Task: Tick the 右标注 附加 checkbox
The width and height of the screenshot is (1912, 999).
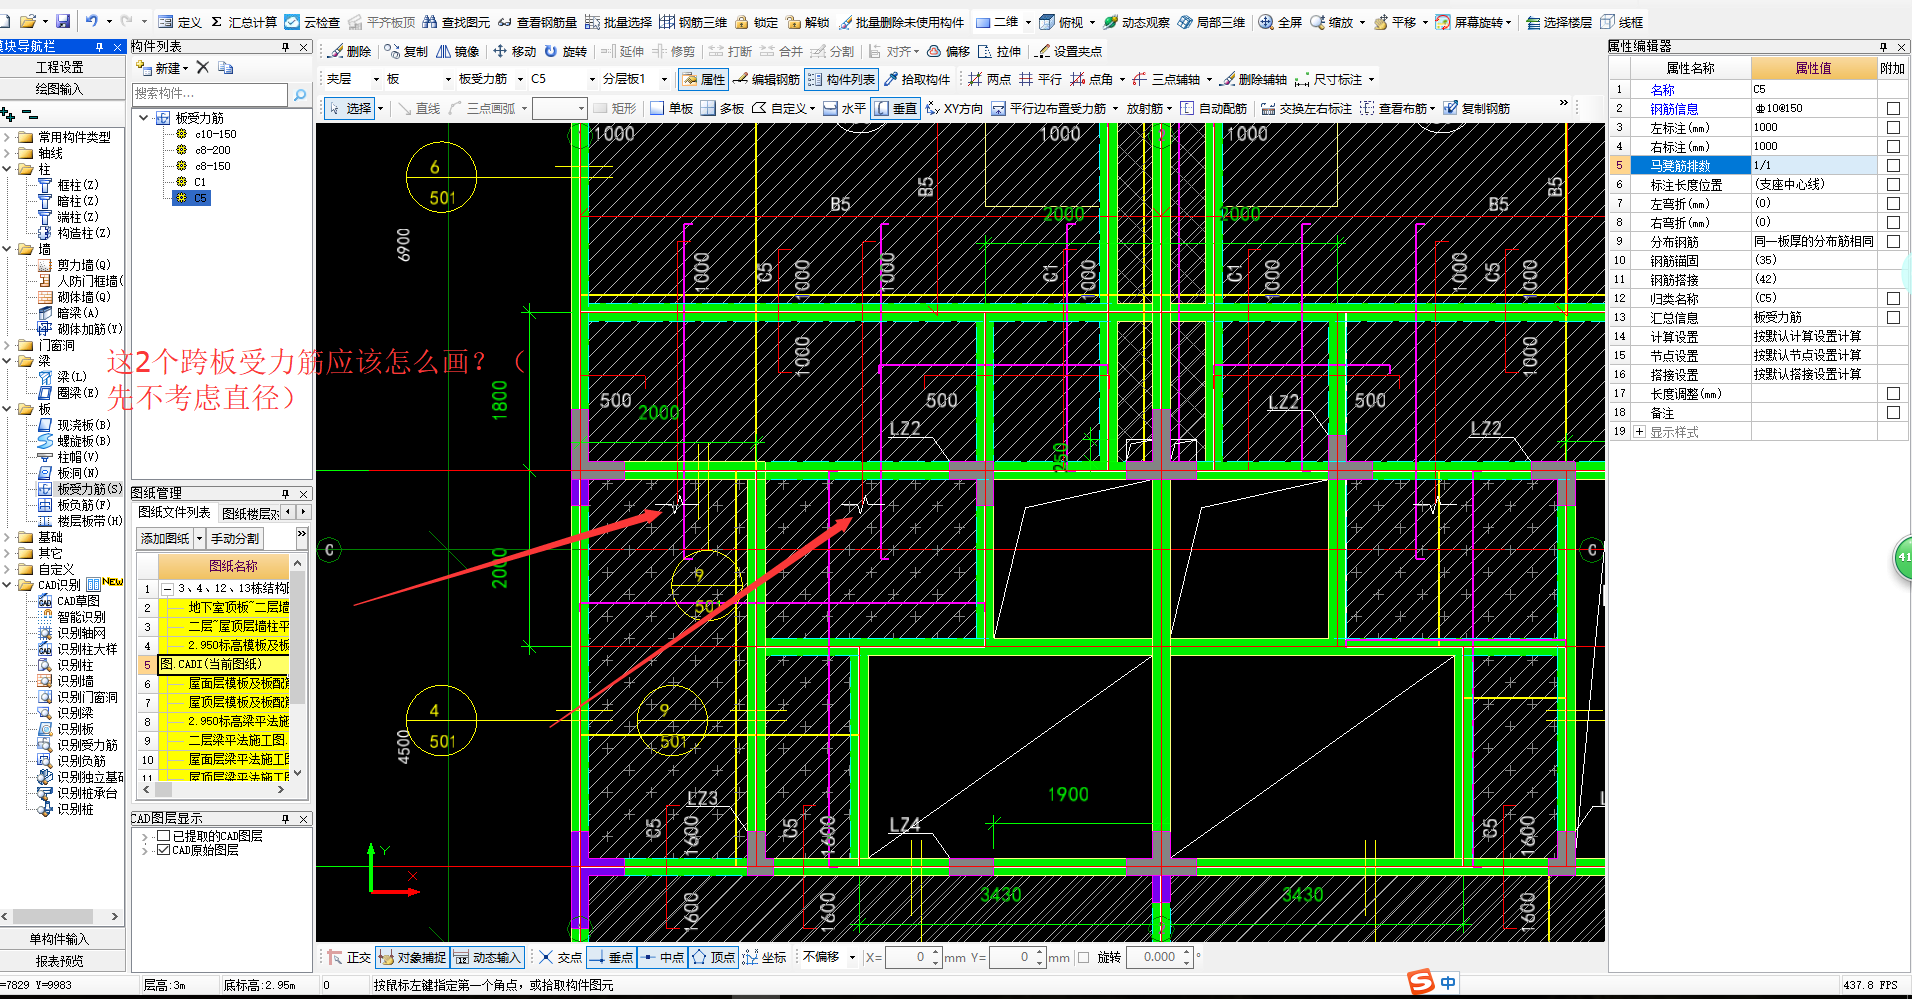Action: click(1893, 146)
